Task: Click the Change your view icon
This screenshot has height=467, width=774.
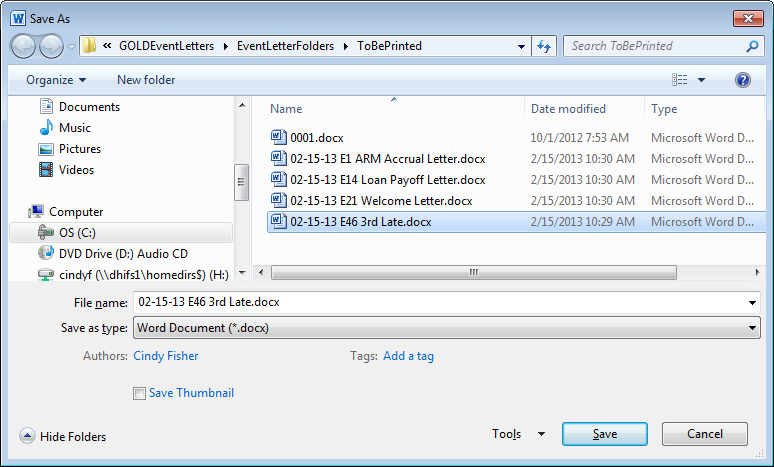Action: click(681, 80)
